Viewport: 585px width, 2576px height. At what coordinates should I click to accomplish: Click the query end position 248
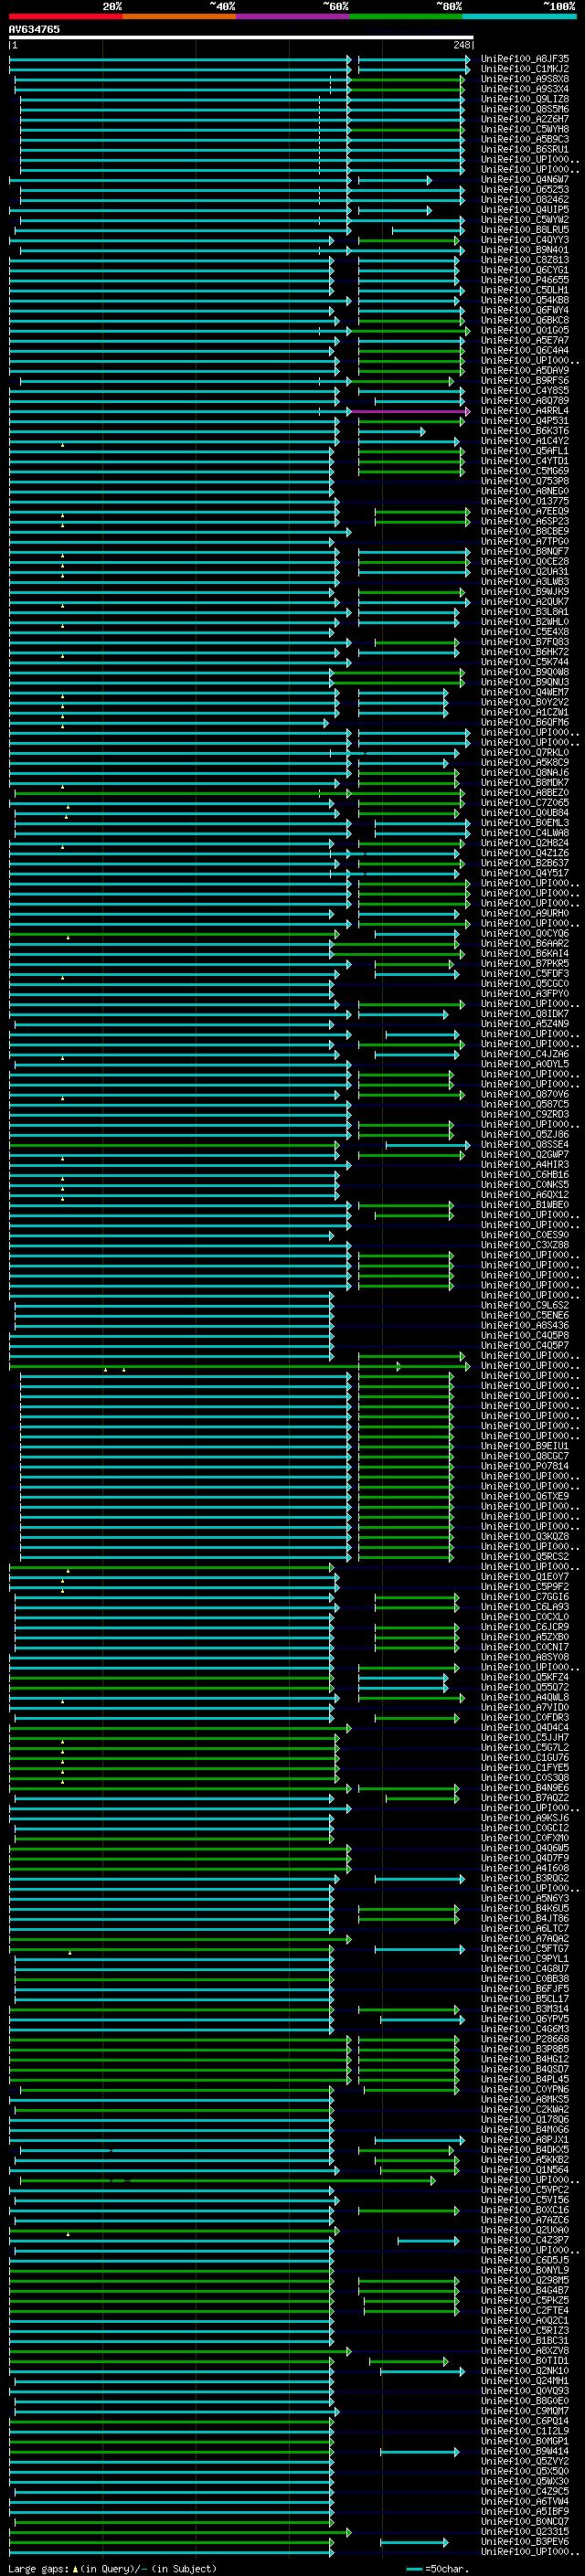point(461,45)
